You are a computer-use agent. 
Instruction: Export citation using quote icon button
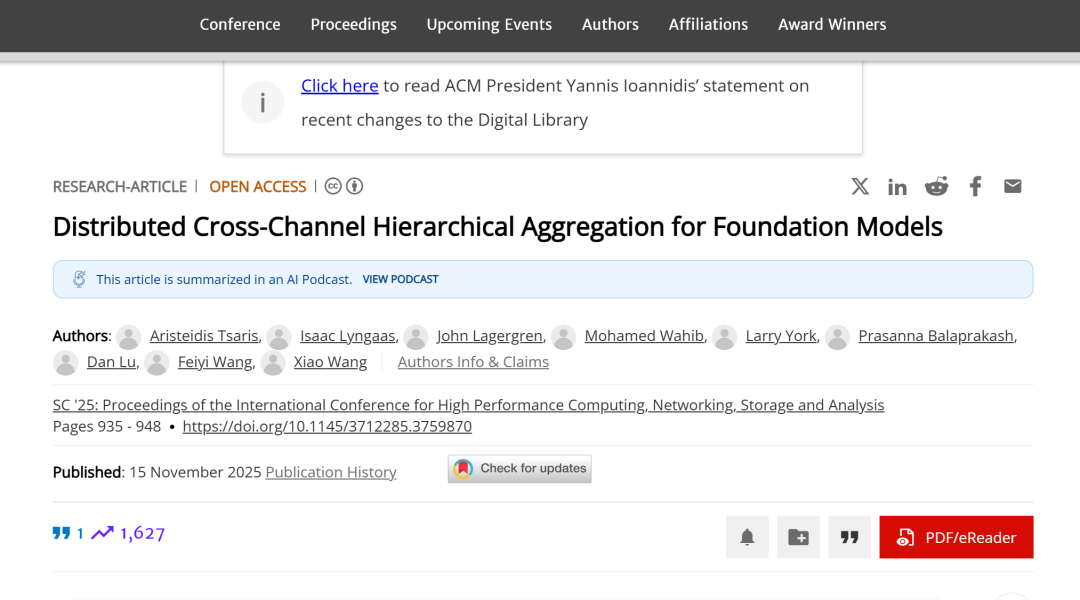pos(849,537)
